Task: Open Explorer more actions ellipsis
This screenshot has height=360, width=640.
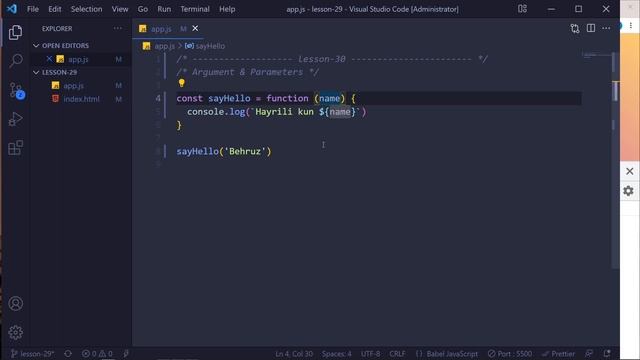Action: click(118, 29)
